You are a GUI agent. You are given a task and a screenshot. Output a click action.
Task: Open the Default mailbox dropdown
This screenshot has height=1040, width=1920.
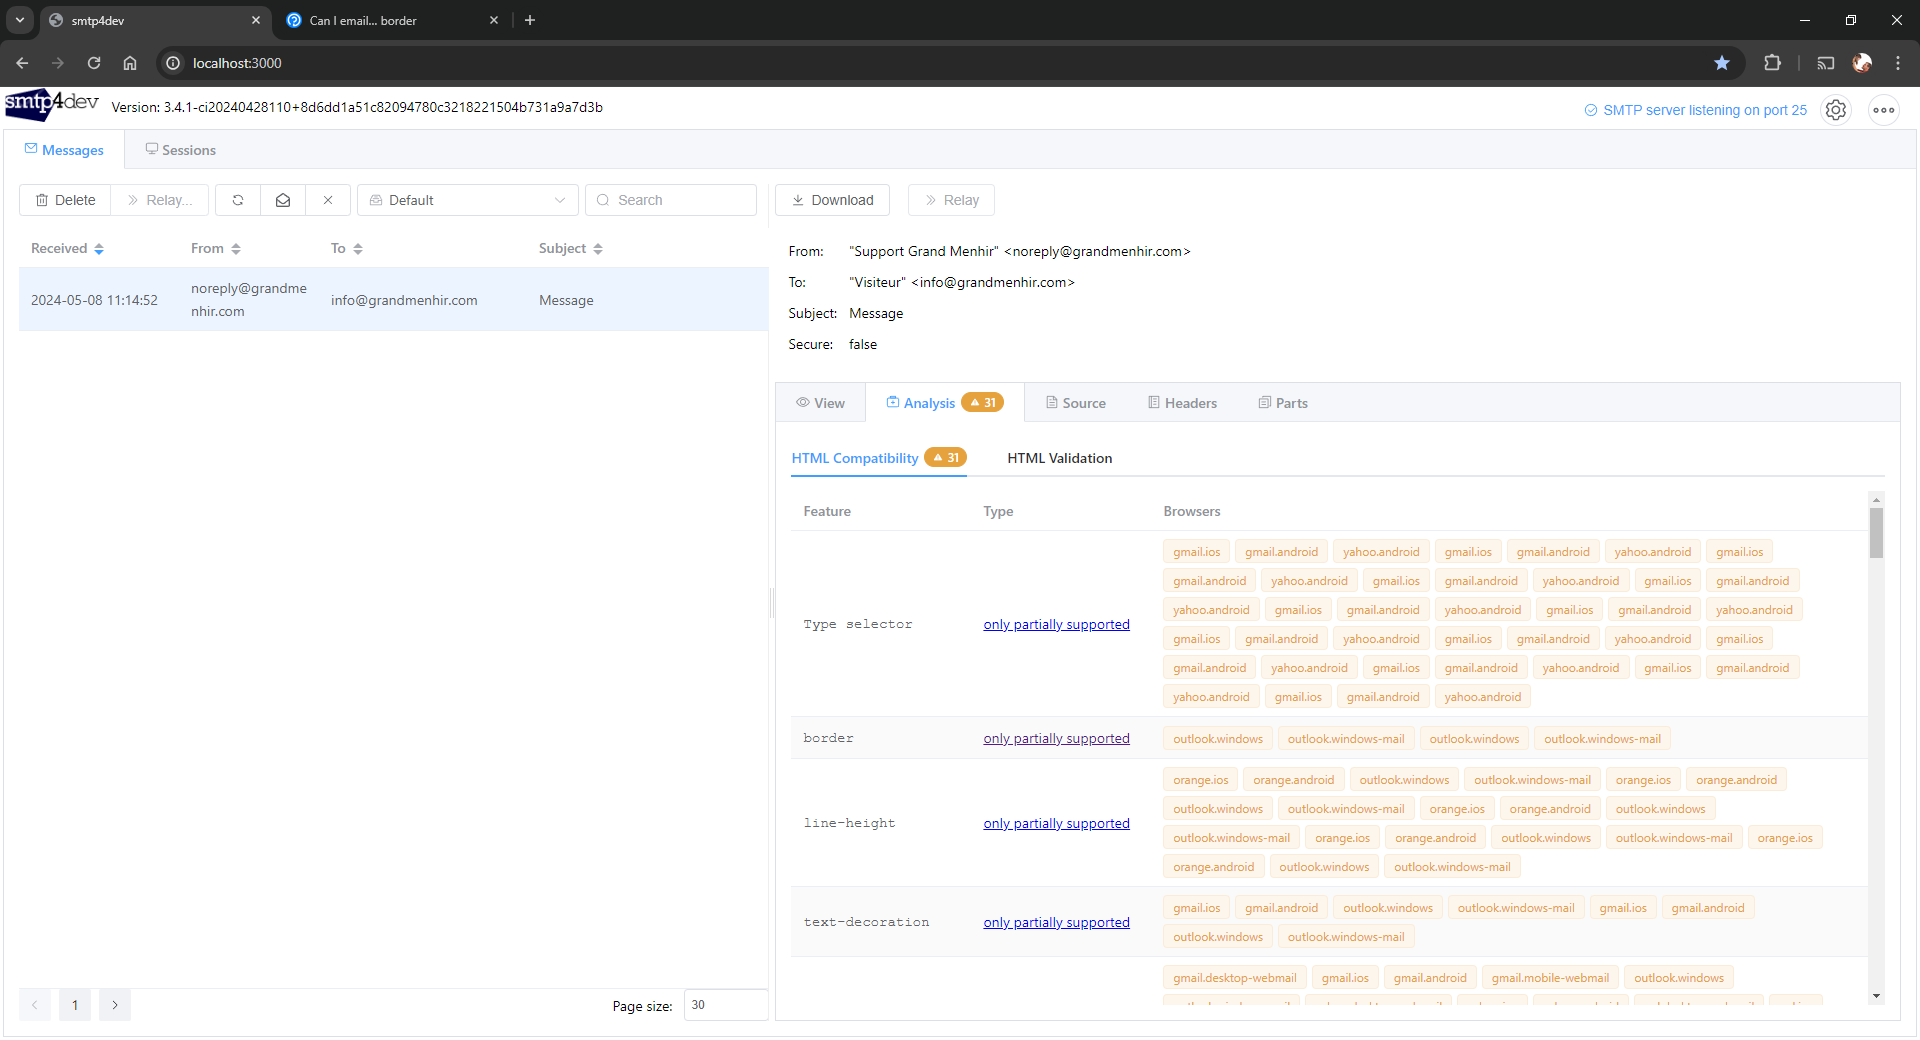(468, 200)
